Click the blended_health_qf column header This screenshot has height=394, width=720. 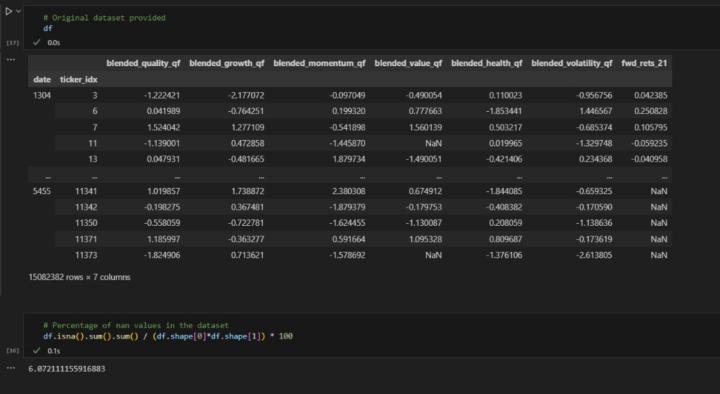click(487, 63)
